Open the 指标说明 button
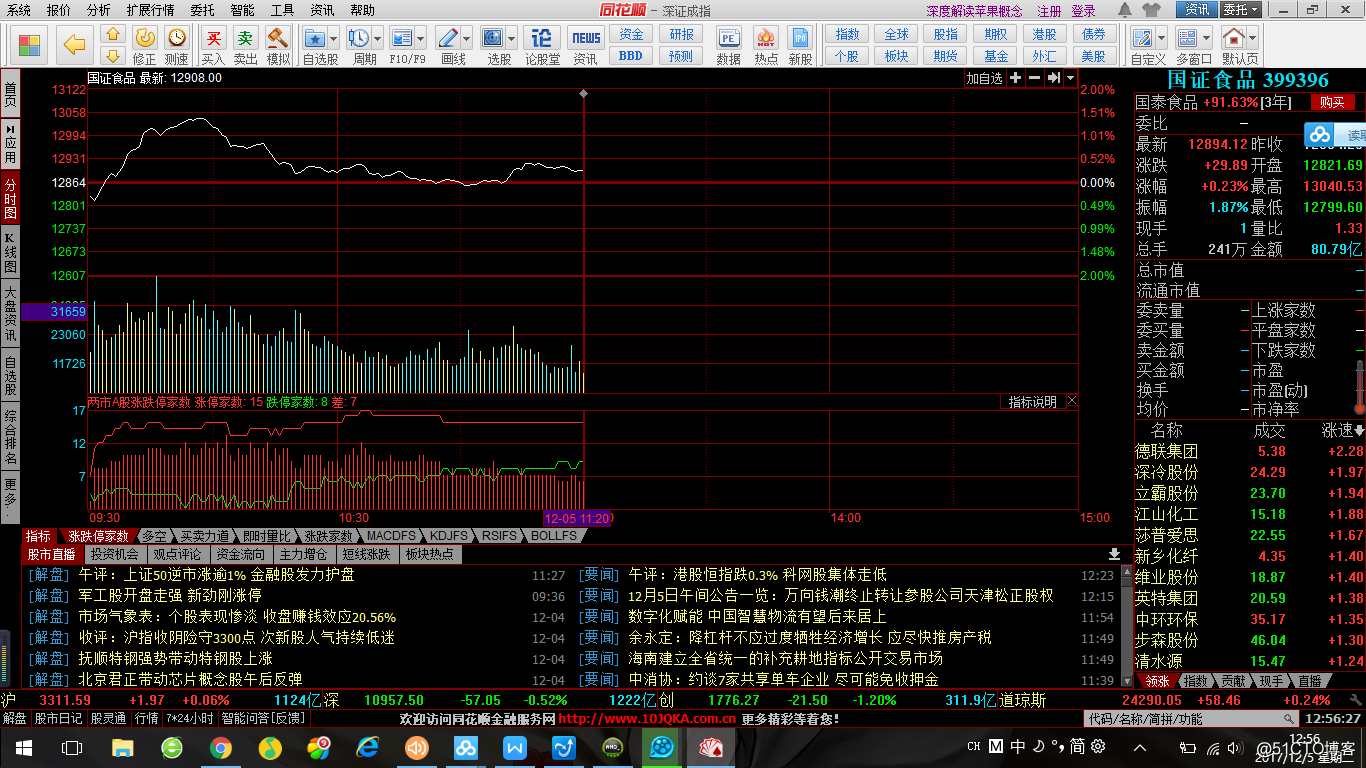1366x768 pixels. 1032,402
